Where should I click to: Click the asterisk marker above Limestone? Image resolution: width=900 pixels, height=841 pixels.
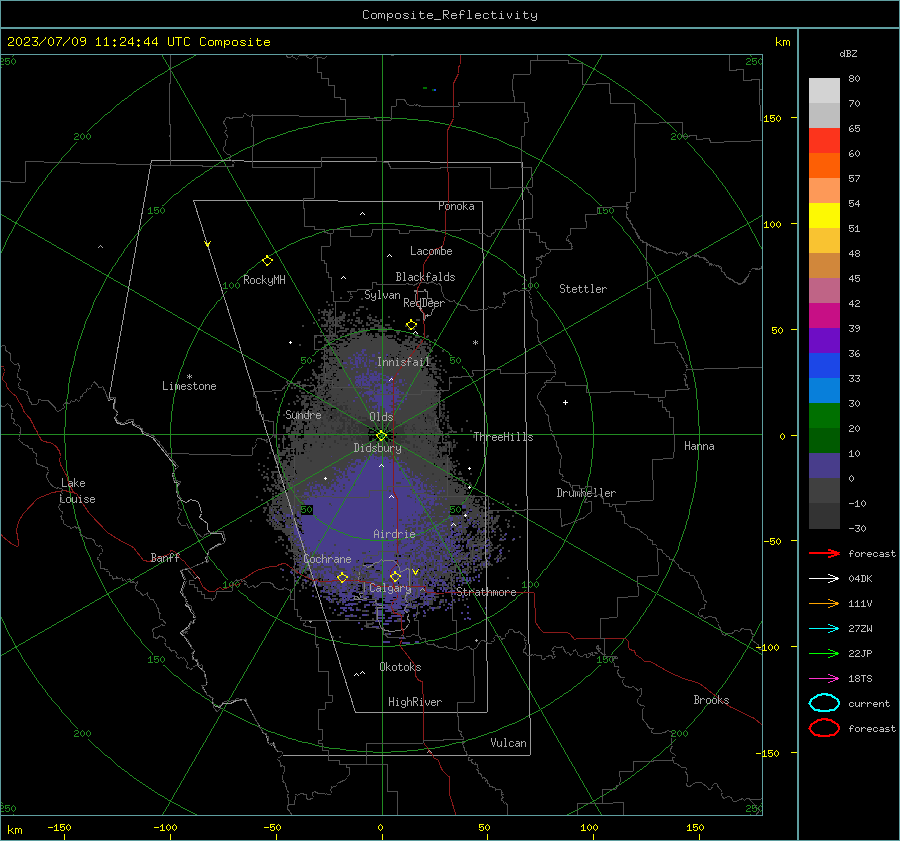click(x=189, y=377)
